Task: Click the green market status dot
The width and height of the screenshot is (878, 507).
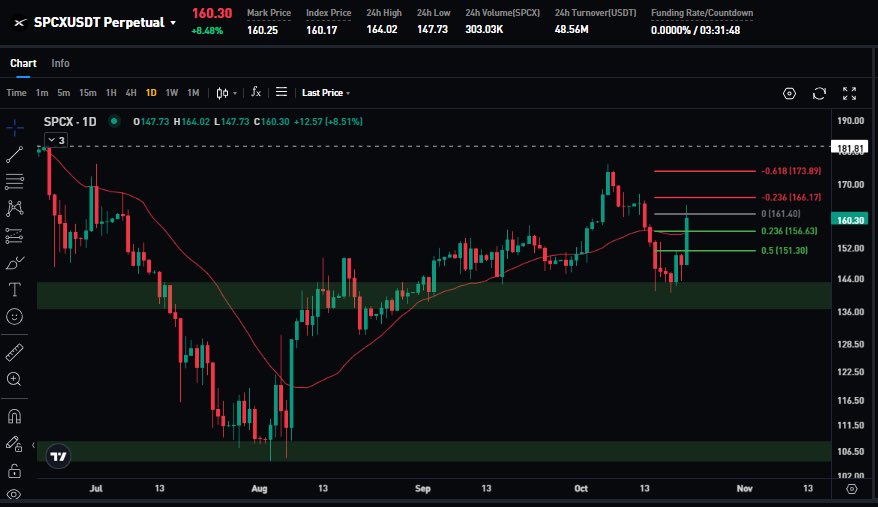Action: click(114, 121)
